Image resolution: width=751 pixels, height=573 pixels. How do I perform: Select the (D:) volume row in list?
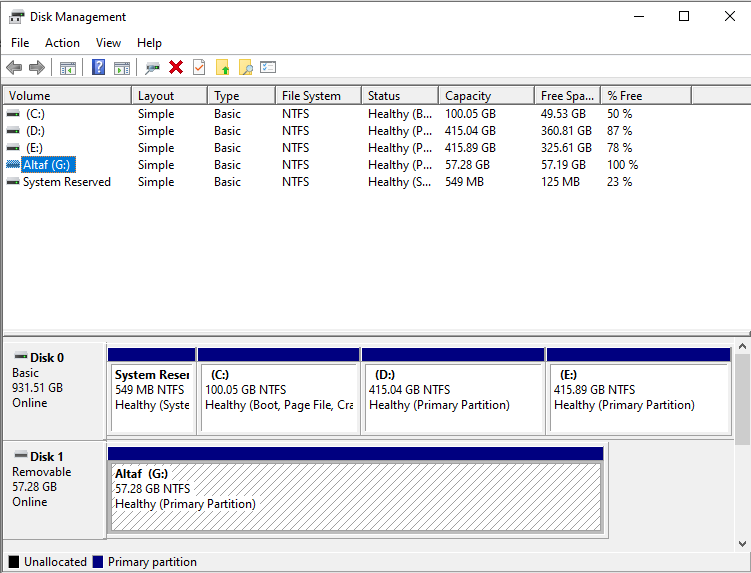tap(36, 131)
